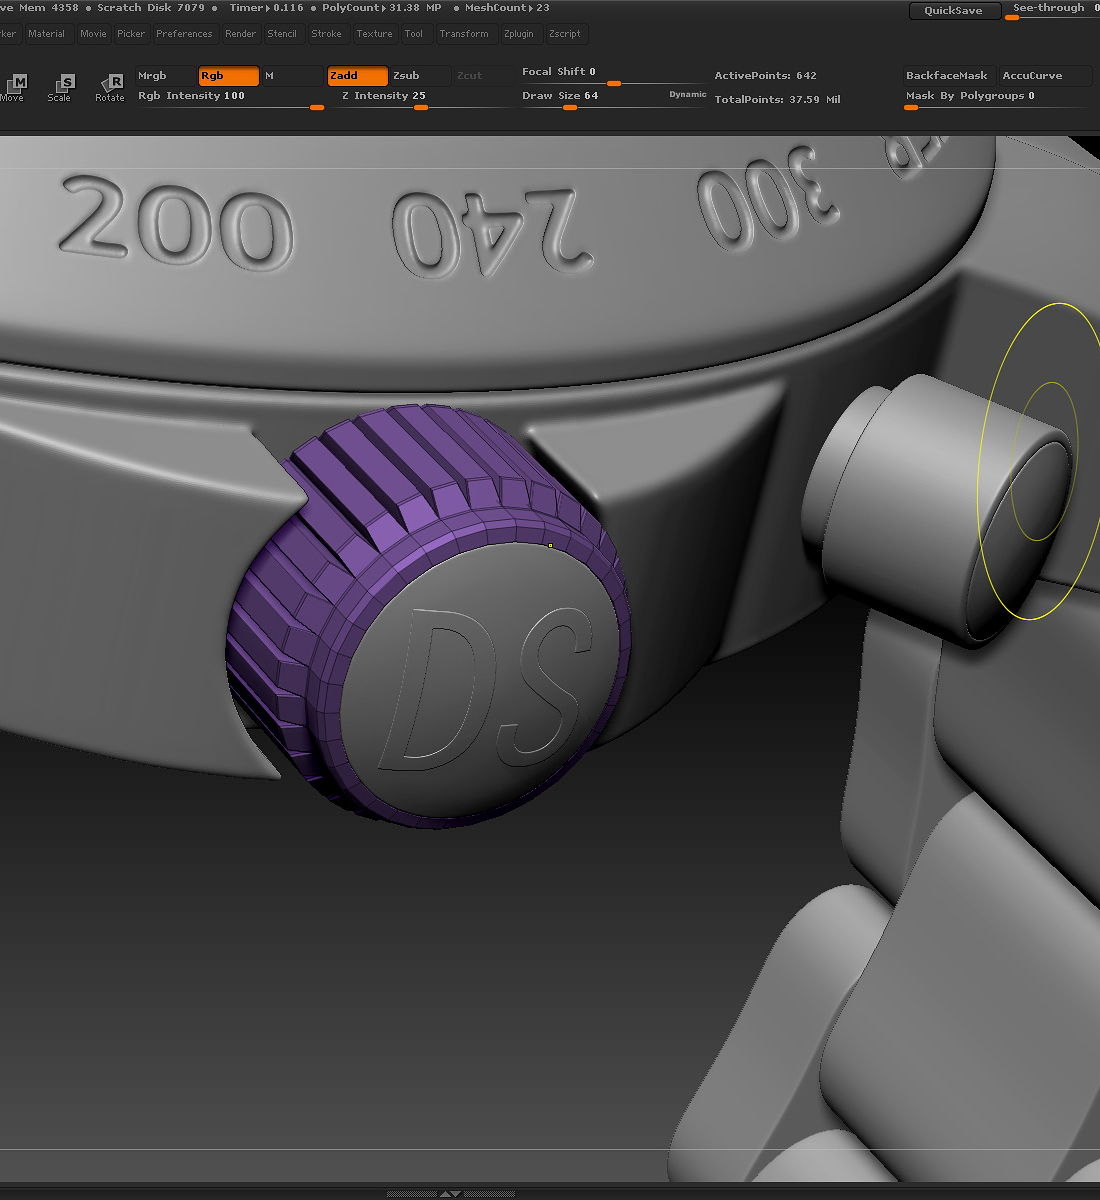
Task: Adjust the Focal Shift slider
Action: [613, 76]
